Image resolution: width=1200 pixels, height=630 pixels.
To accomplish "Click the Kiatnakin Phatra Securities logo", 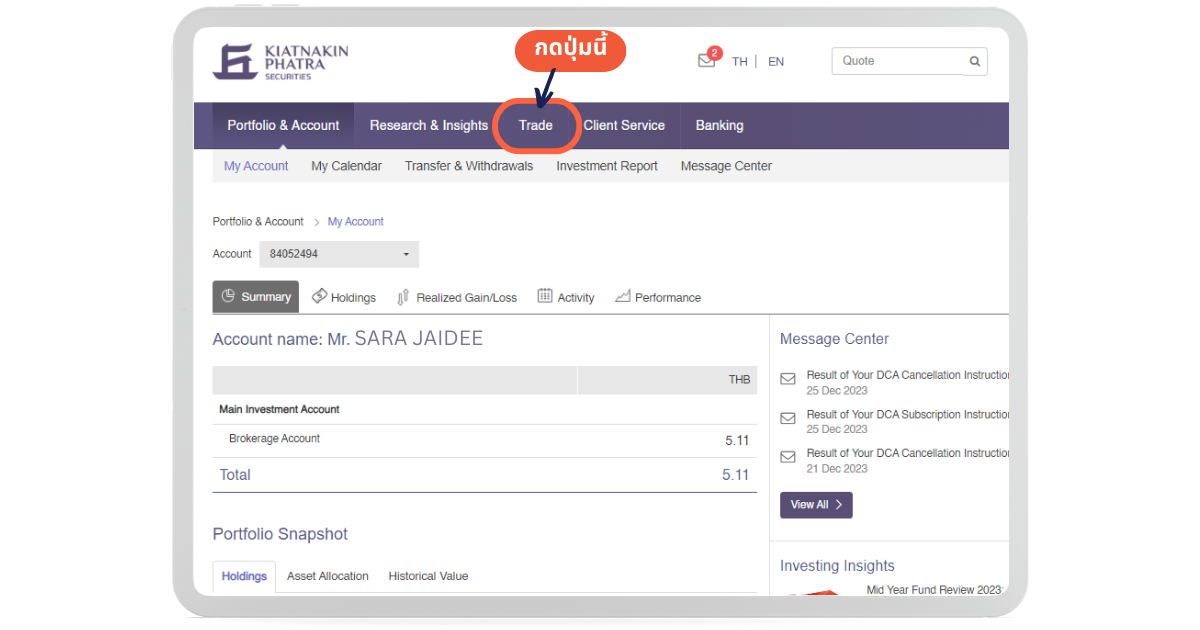I will pos(280,61).
